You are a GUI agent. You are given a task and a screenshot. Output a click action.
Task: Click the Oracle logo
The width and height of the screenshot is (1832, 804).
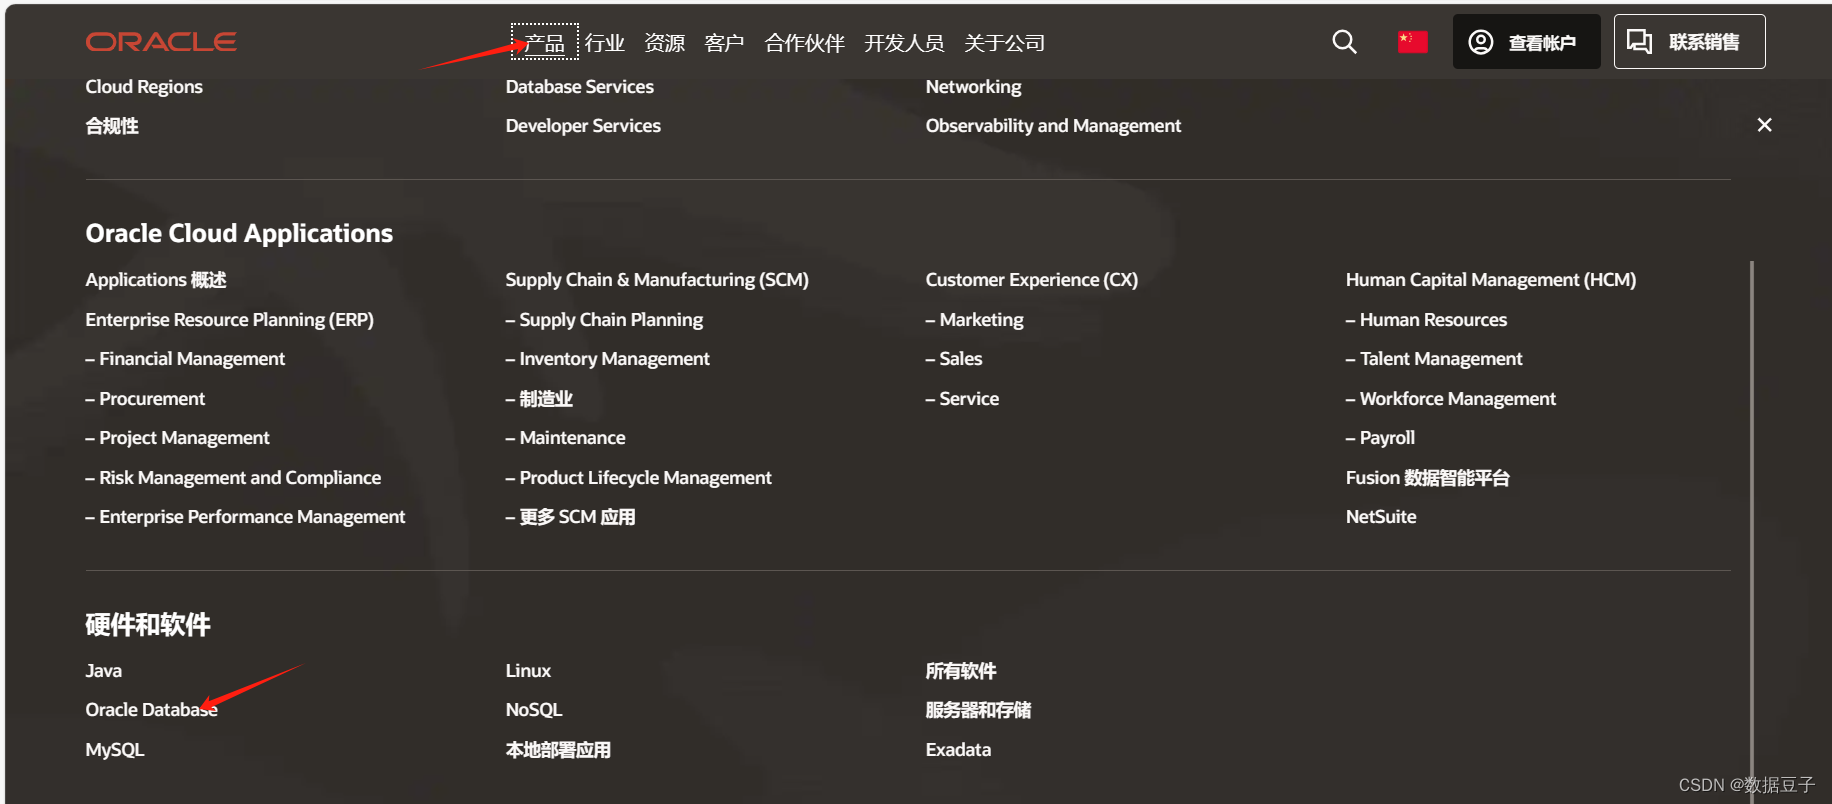click(x=161, y=42)
